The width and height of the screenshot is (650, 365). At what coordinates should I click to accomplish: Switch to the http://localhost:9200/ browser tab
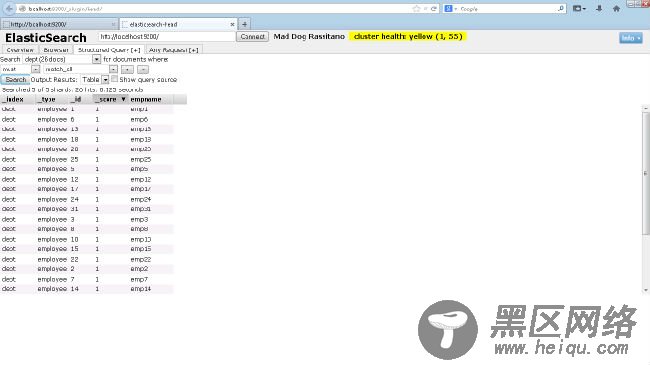[x=59, y=24]
